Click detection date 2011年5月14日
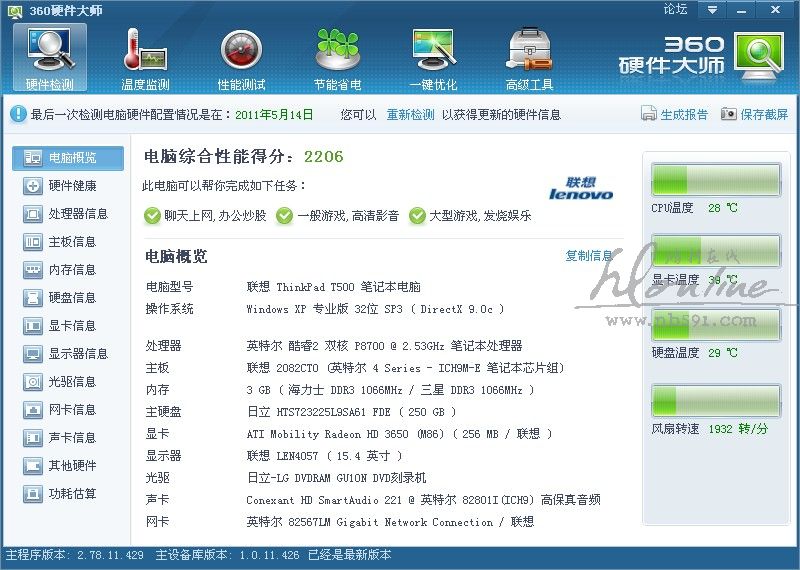This screenshot has height=570, width=800. click(274, 115)
